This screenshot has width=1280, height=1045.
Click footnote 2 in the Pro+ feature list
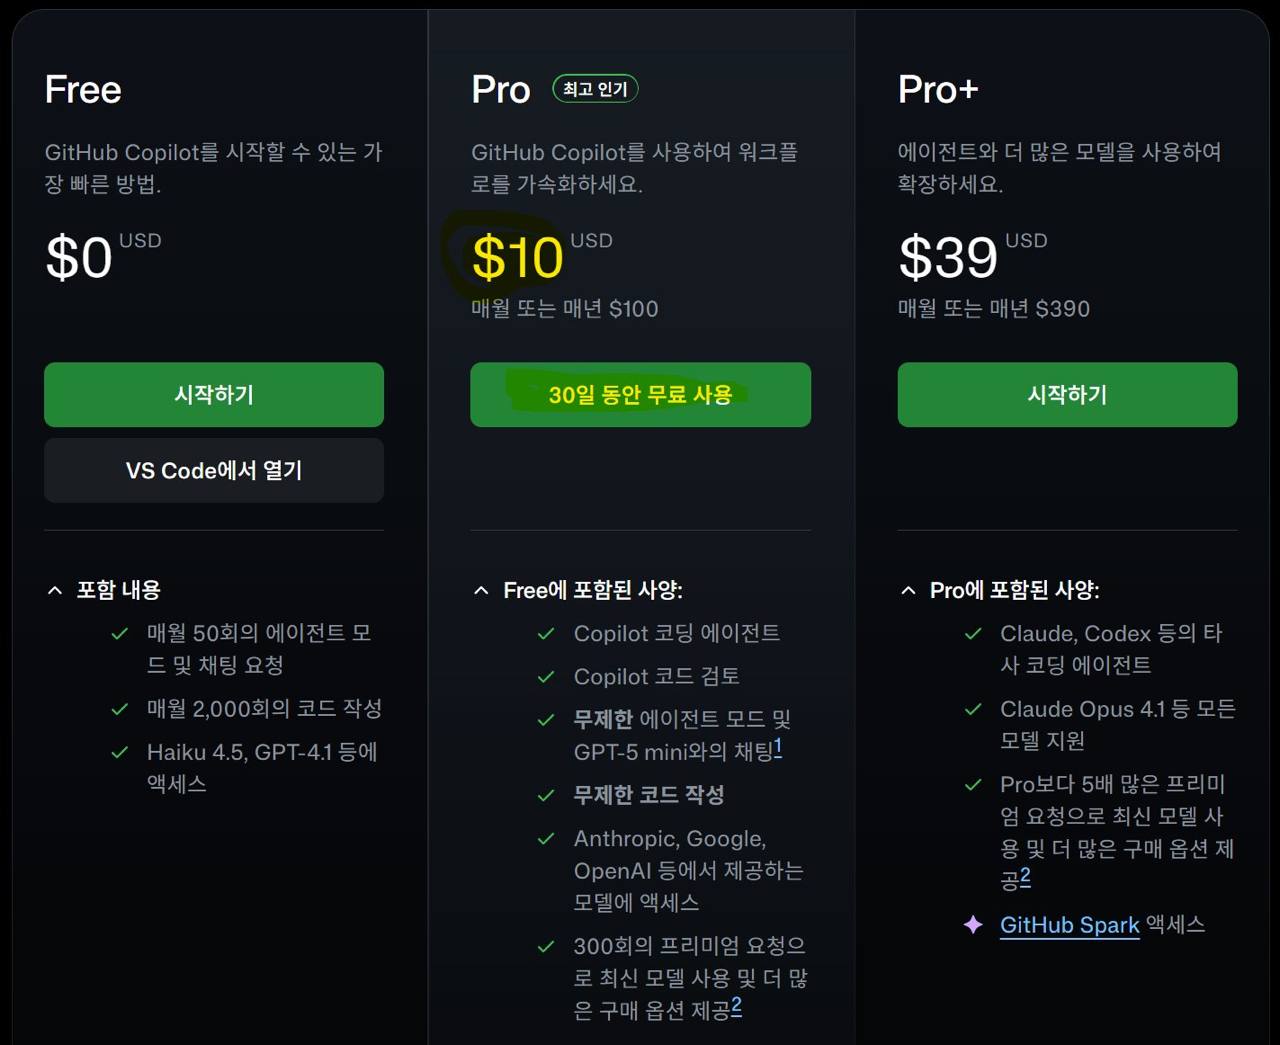click(1025, 876)
